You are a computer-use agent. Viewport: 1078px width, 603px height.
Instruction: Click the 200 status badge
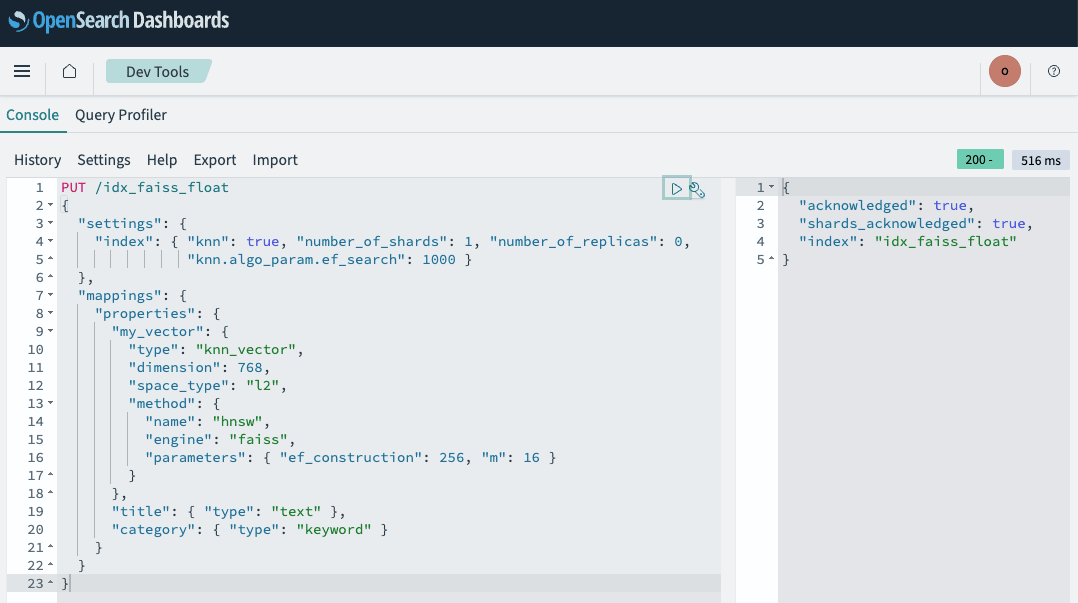point(980,160)
